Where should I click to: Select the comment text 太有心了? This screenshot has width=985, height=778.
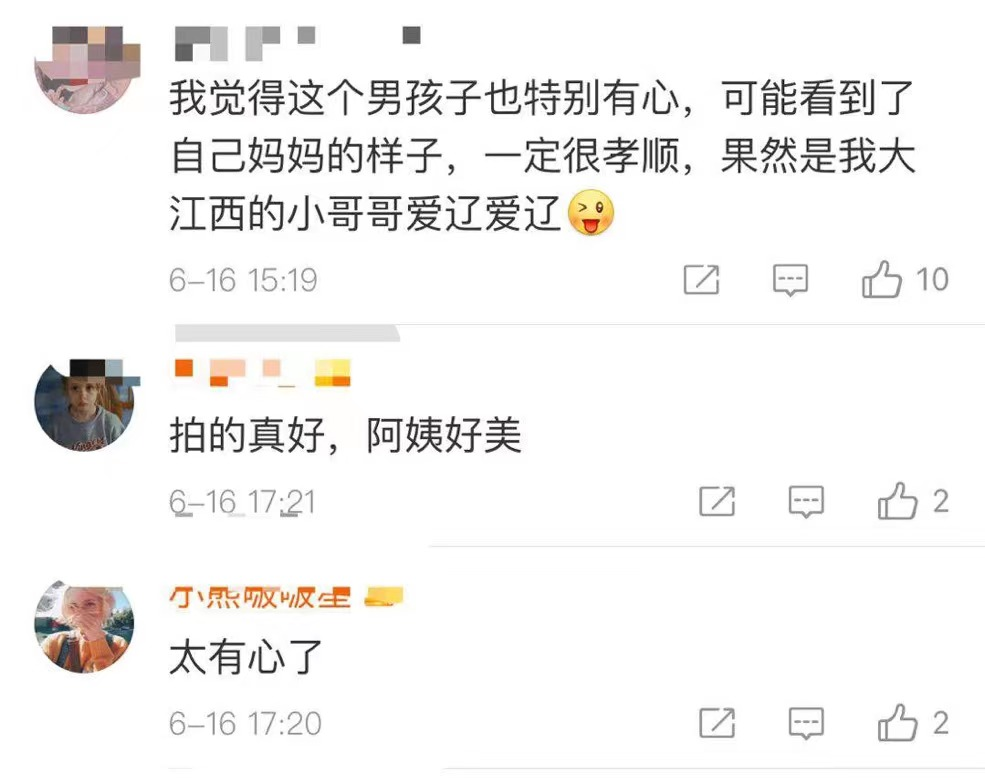click(x=246, y=657)
